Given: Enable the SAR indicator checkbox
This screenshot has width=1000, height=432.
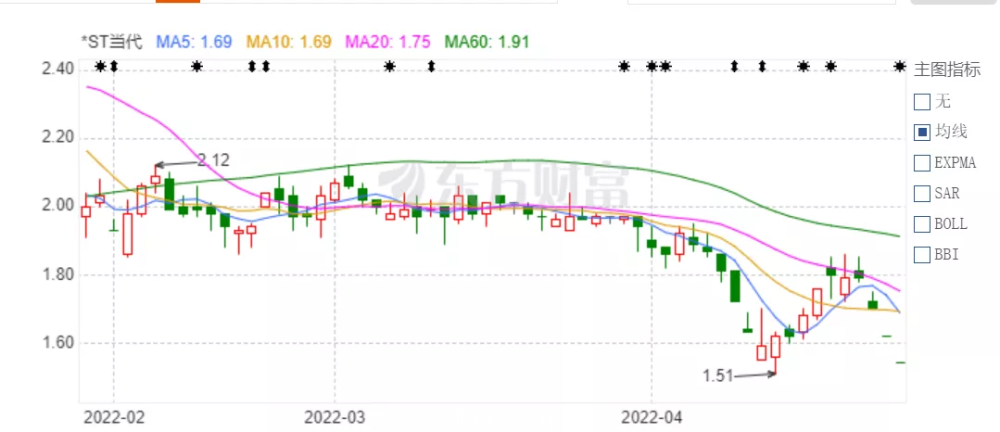Looking at the screenshot, I should (x=922, y=193).
